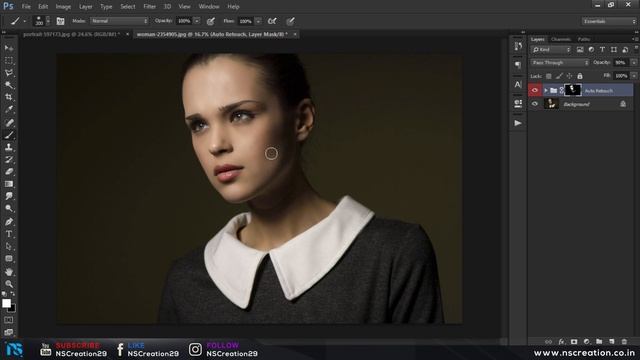The image size is (640, 360).
Task: Open the Essentials workspace dropdown
Action: coord(609,21)
